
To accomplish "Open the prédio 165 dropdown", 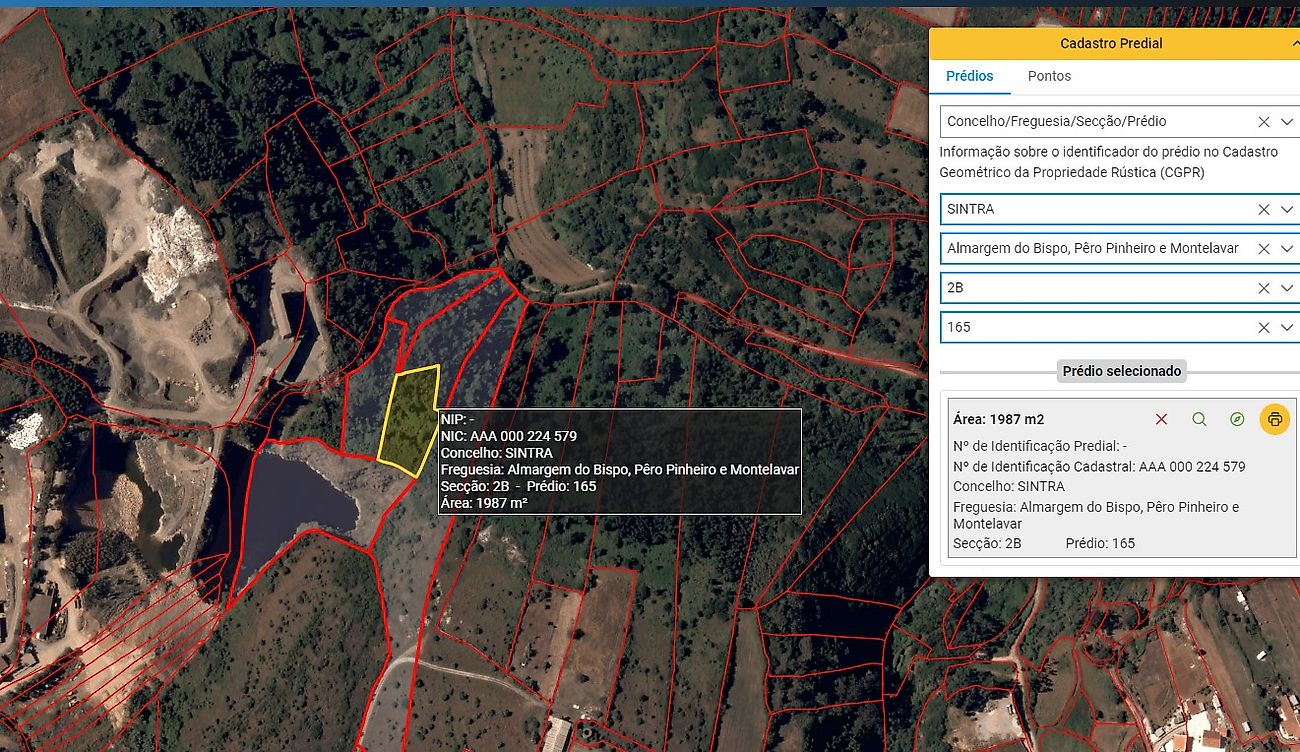I will 1287,328.
